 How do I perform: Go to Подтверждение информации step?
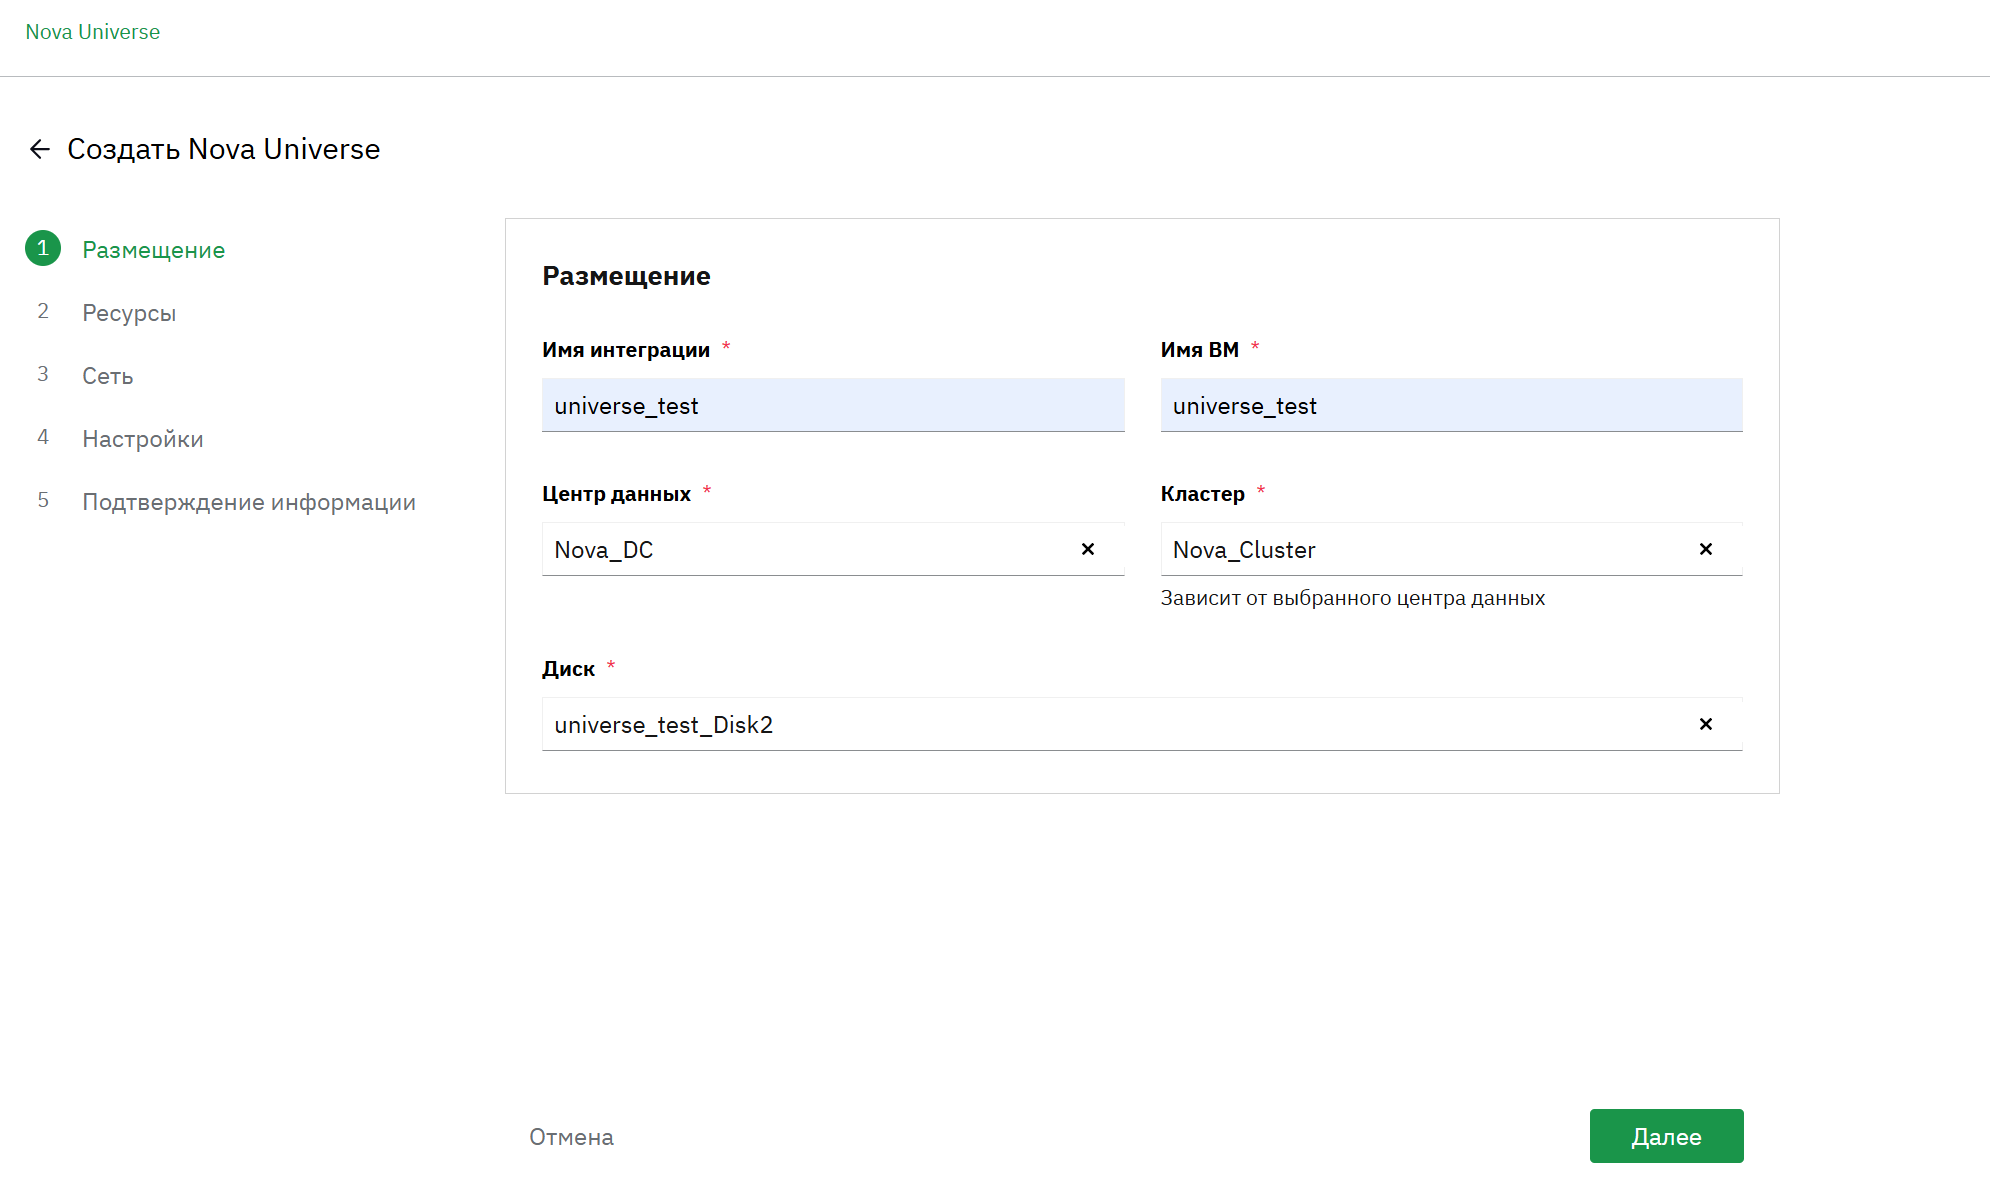(x=249, y=502)
